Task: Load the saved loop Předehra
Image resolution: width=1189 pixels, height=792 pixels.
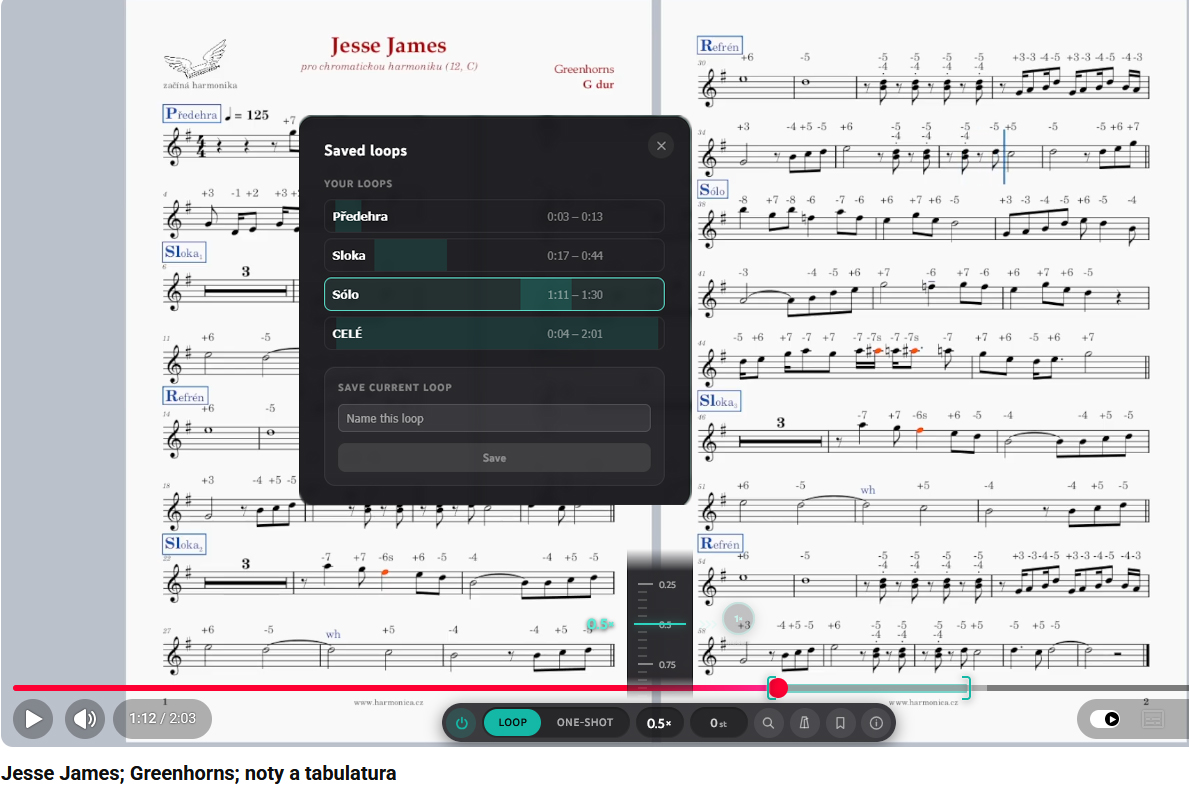Action: click(494, 216)
